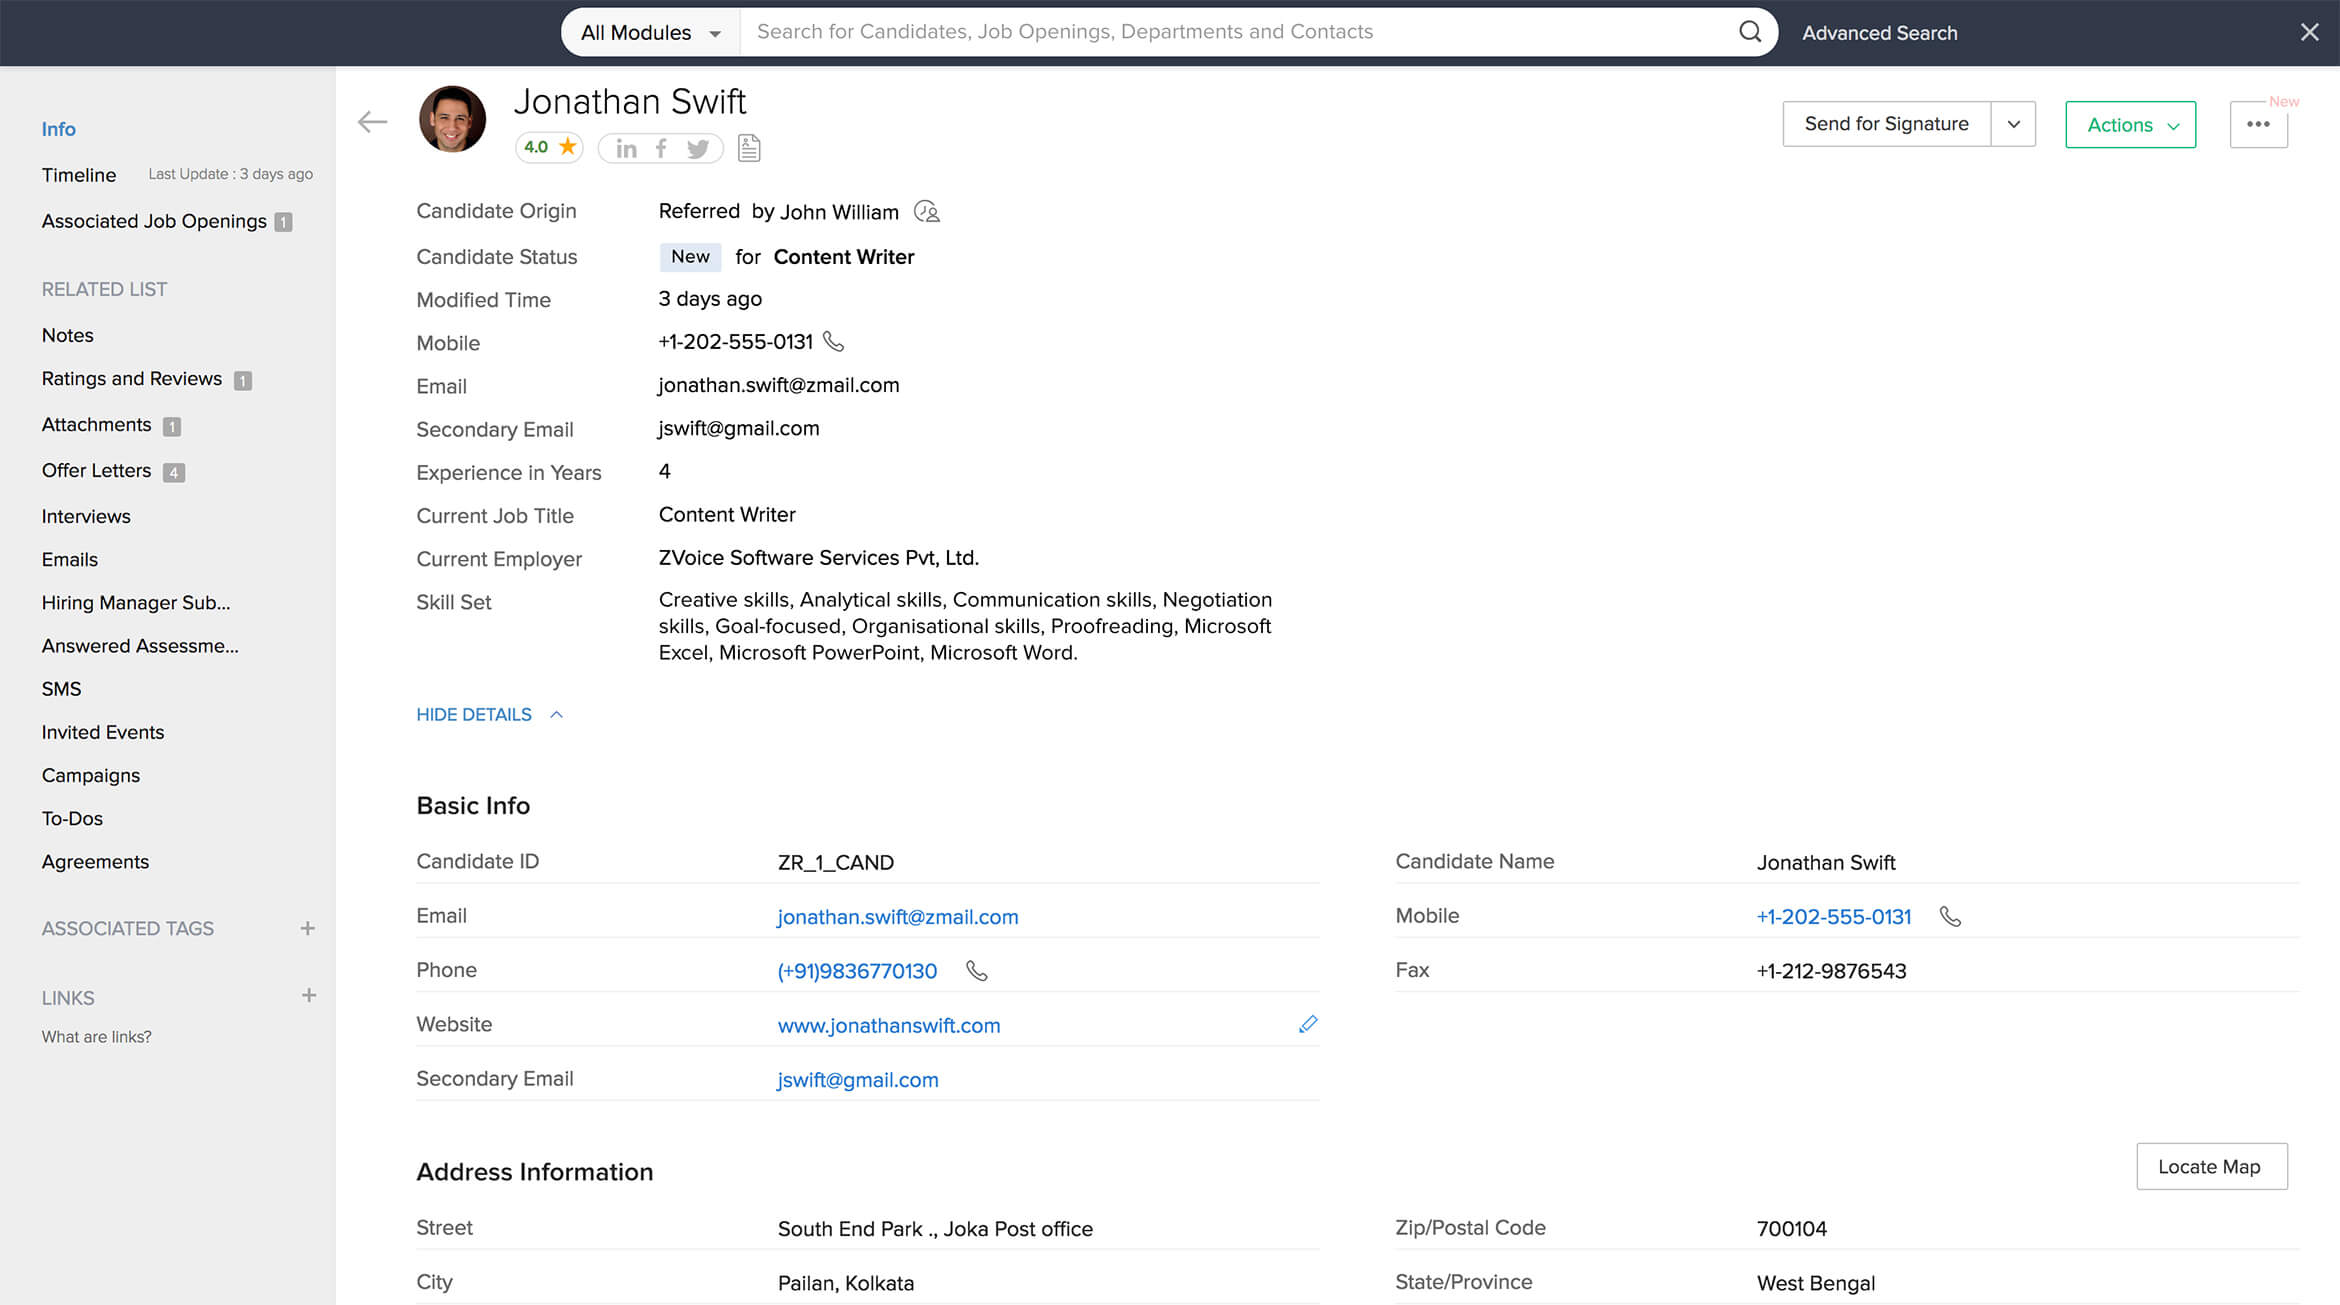The image size is (2340, 1305).
Task: Open the LinkedIn profile icon
Action: [626, 149]
